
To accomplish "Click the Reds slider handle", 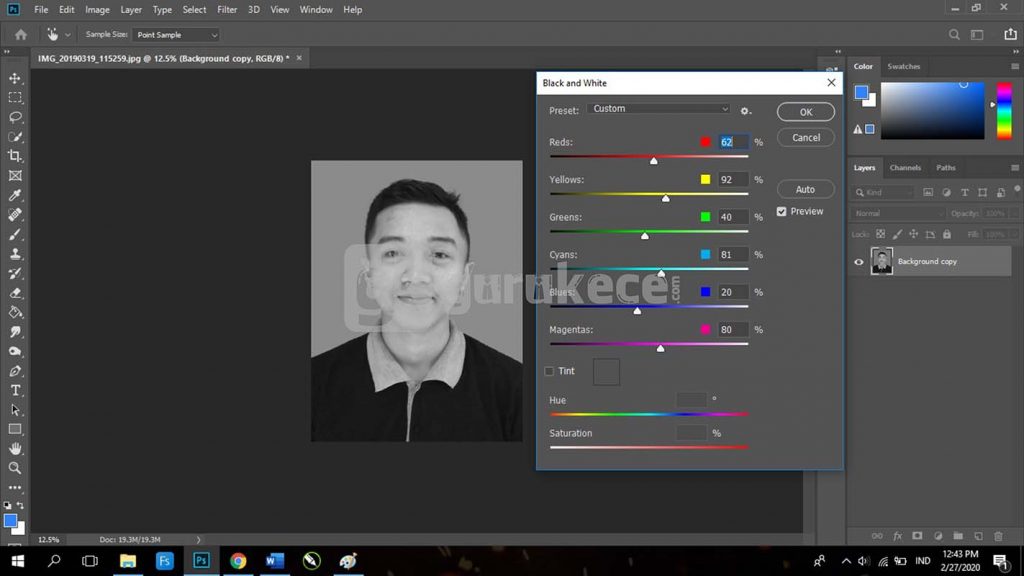I will pyautogui.click(x=654, y=161).
